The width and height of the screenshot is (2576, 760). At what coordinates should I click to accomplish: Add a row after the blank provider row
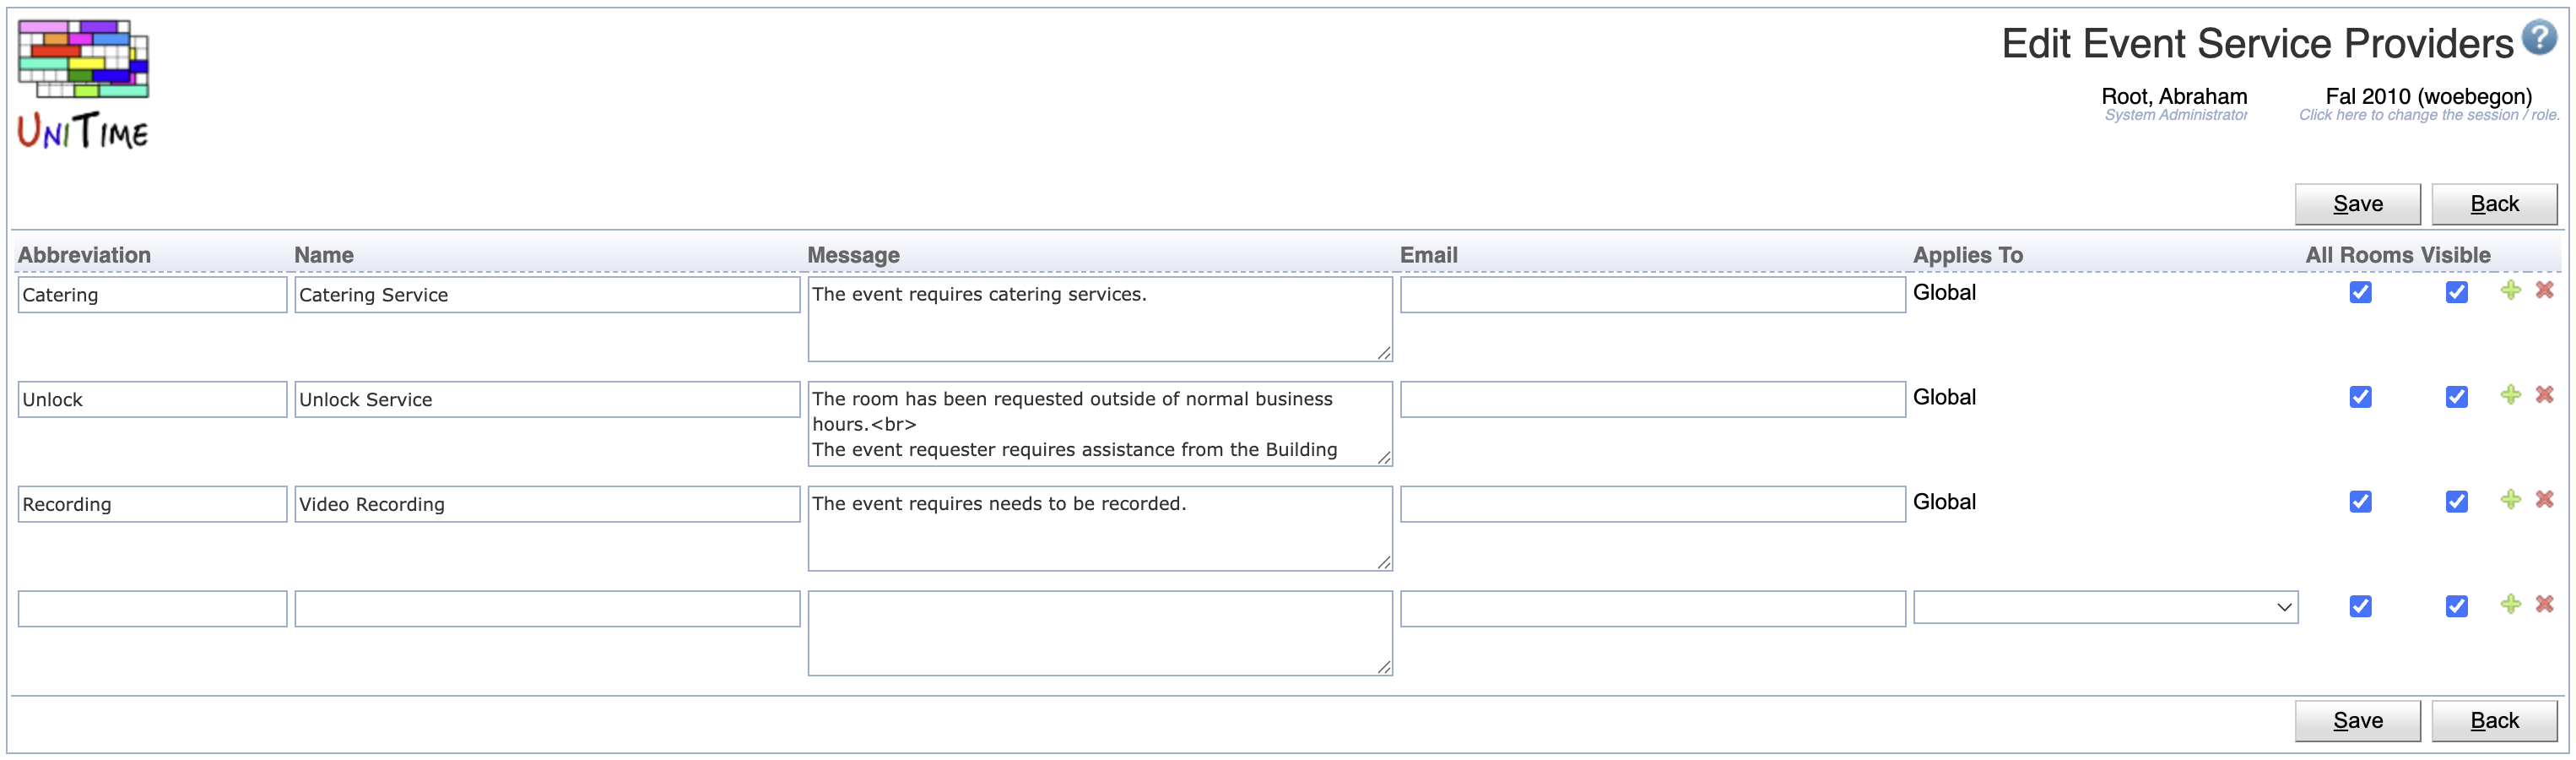[x=2510, y=604]
